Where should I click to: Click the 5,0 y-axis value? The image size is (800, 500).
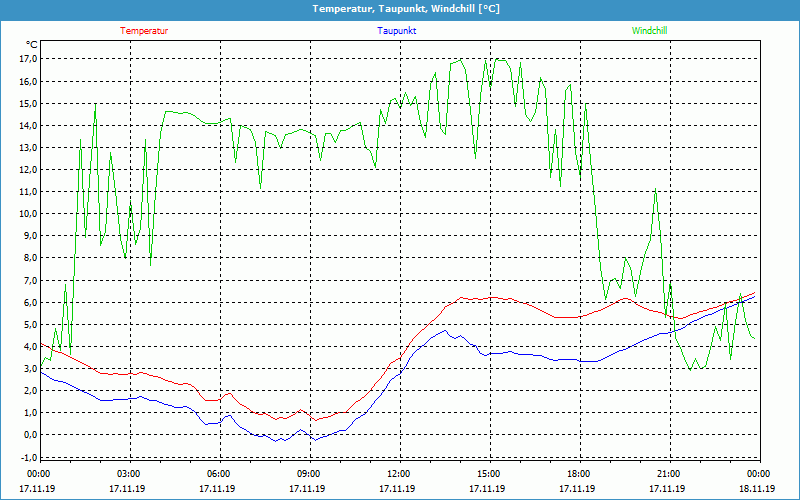pos(31,324)
